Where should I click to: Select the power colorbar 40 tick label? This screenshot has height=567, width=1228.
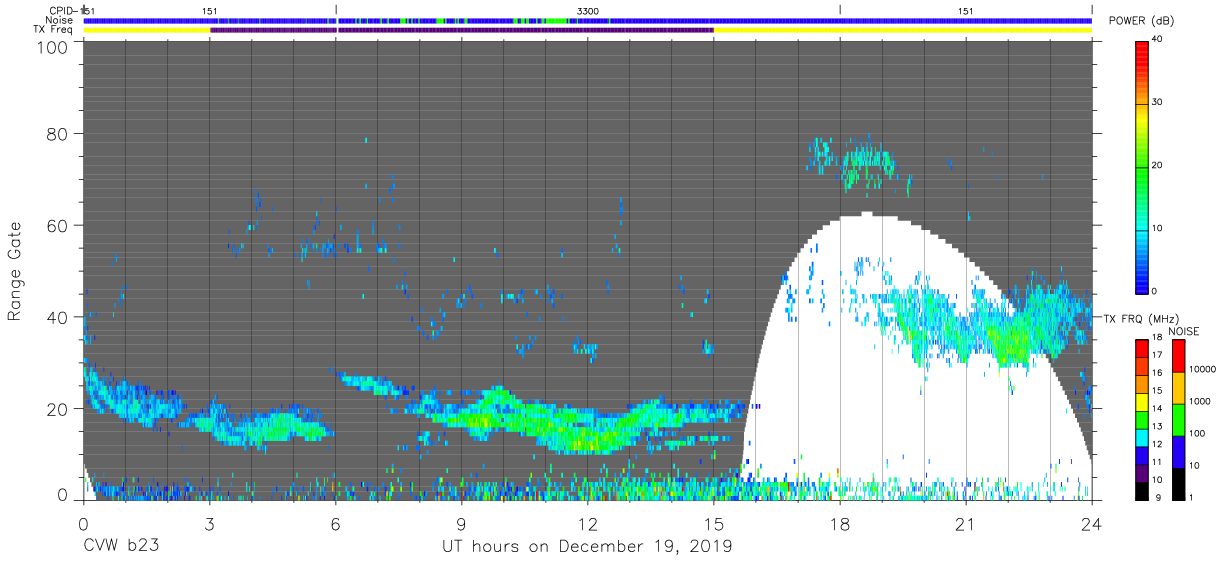tap(1156, 40)
